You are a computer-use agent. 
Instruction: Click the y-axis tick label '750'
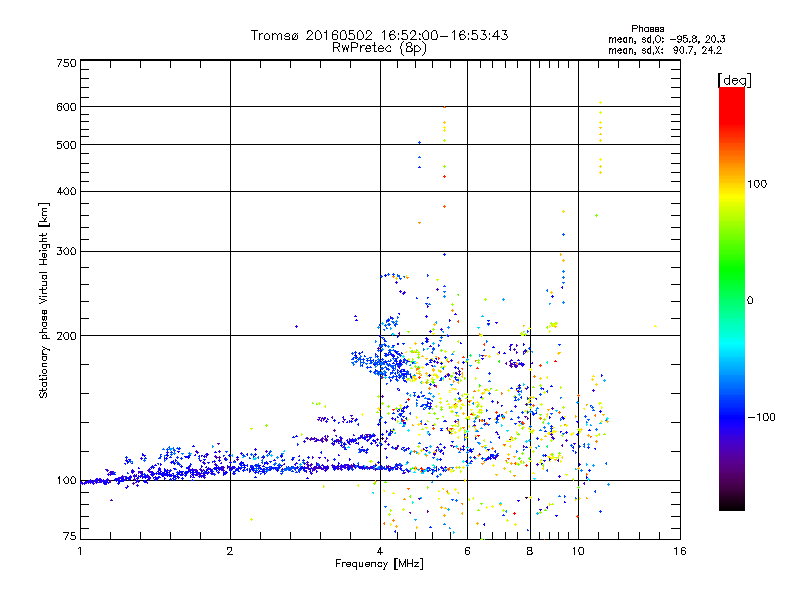[x=67, y=63]
